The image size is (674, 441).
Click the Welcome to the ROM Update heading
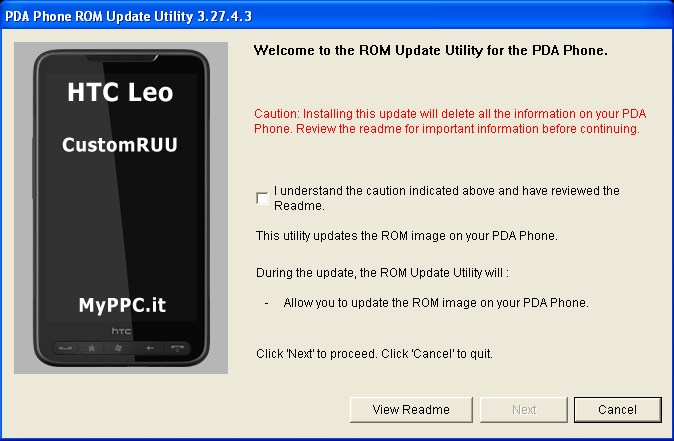pos(431,50)
